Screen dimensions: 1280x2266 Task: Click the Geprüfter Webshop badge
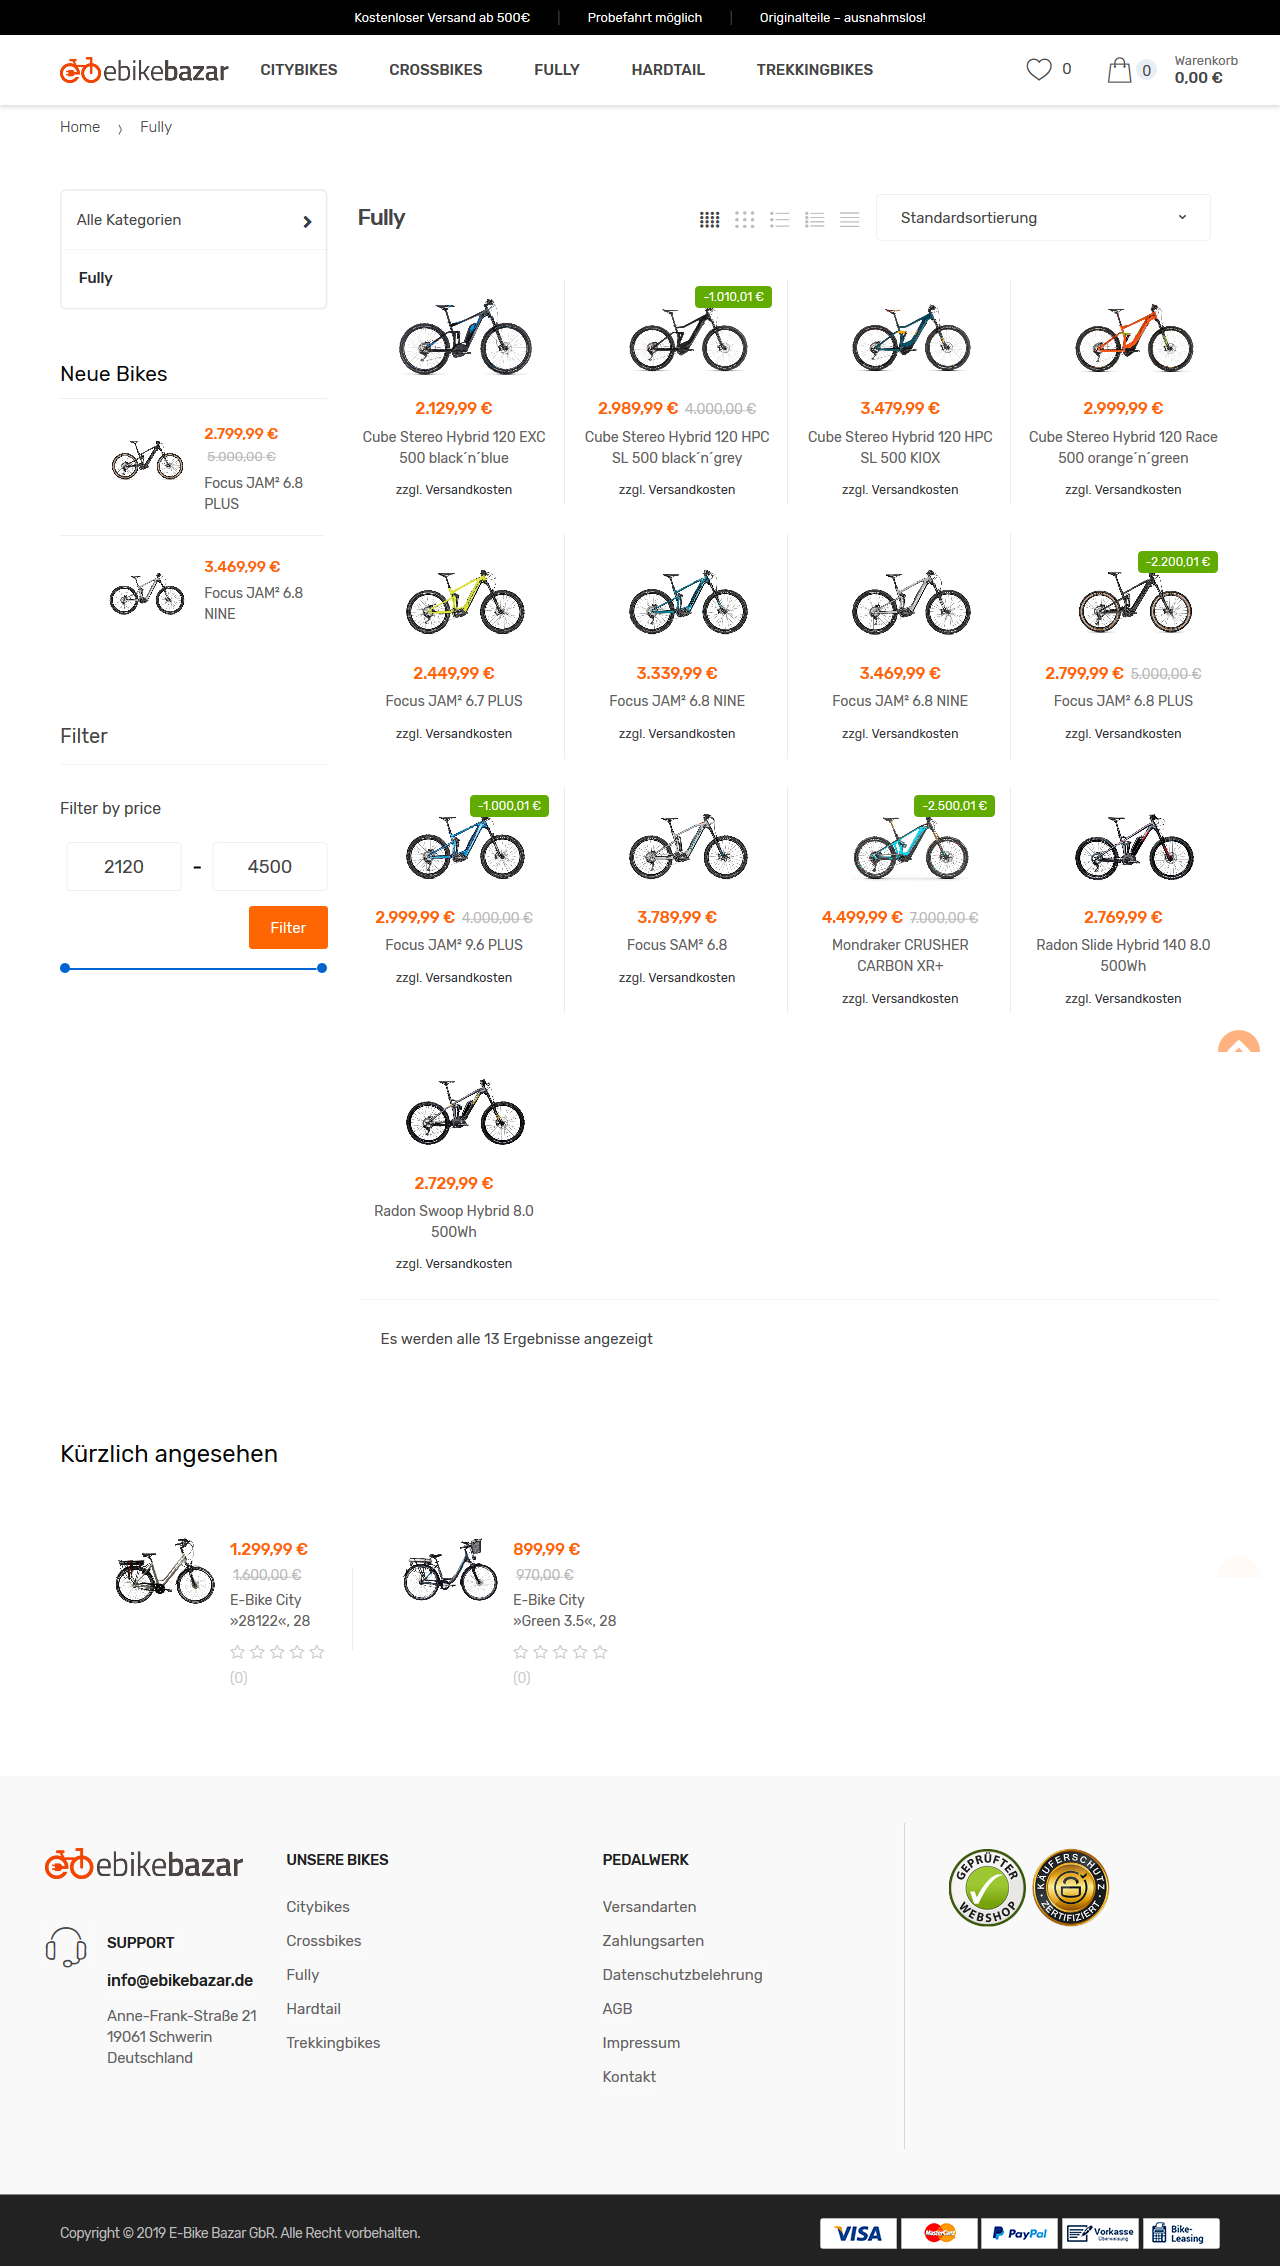[x=987, y=1887]
